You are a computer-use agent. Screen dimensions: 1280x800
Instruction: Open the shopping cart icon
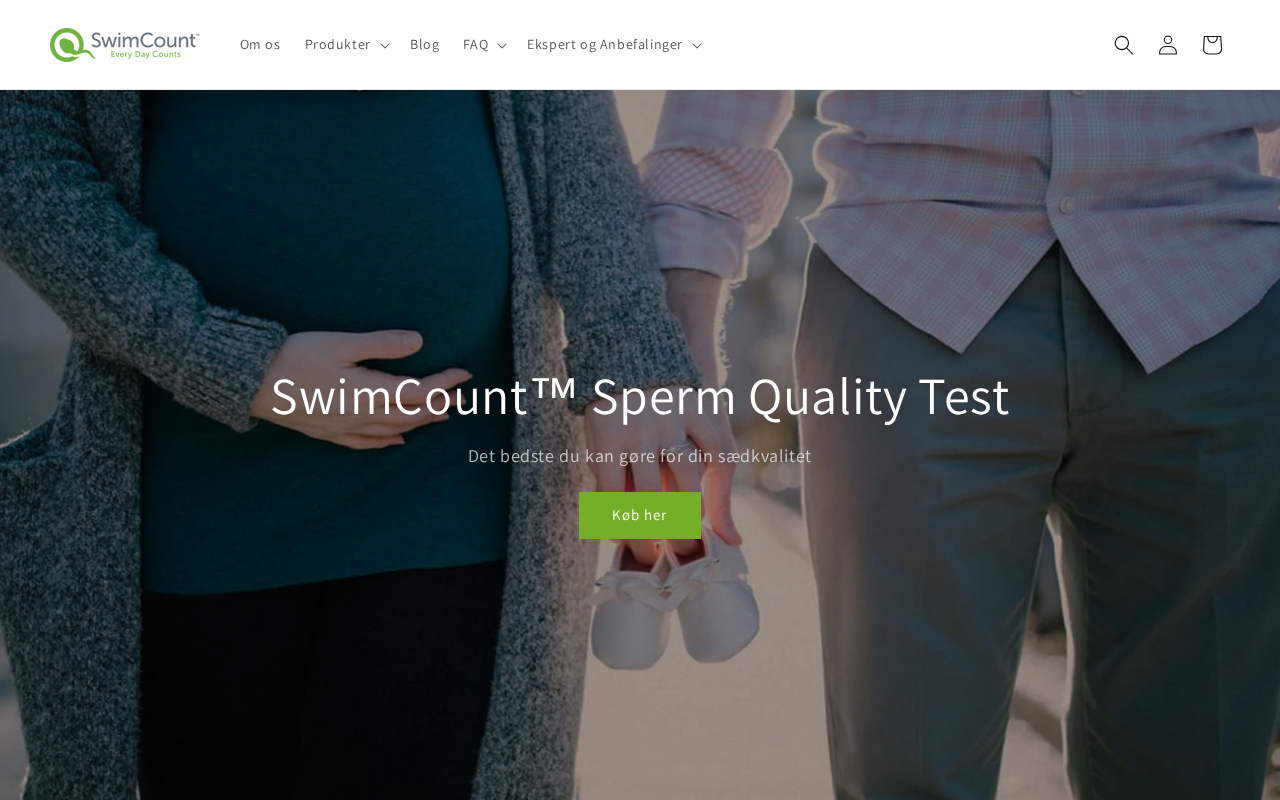coord(1212,45)
